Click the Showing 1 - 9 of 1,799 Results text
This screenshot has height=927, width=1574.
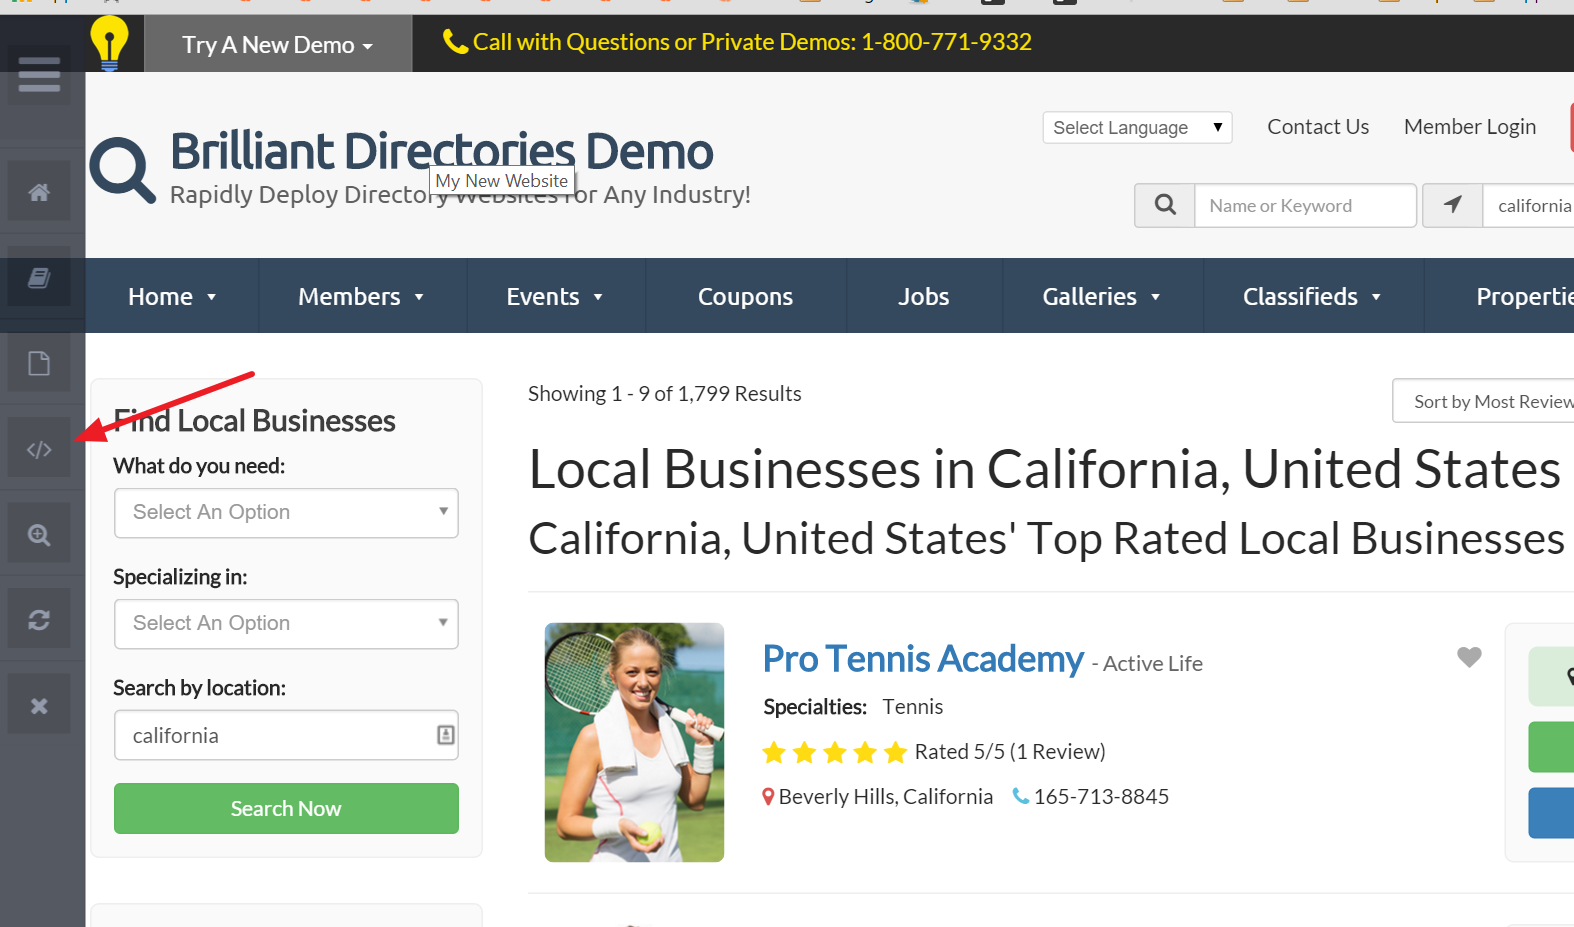click(x=665, y=394)
